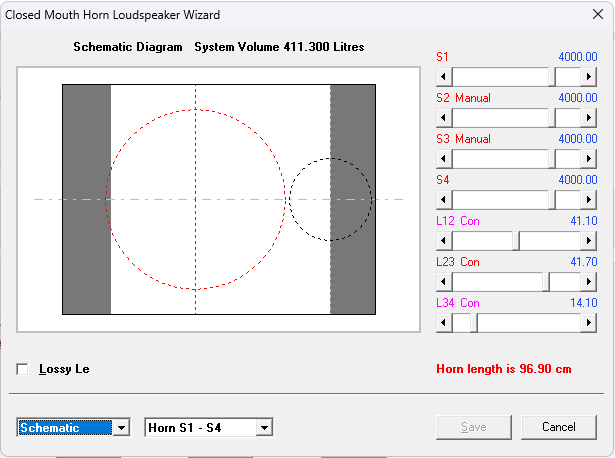615x458 pixels.
Task: Open the Horn S1 - S4 dropdown
Action: [x=265, y=427]
